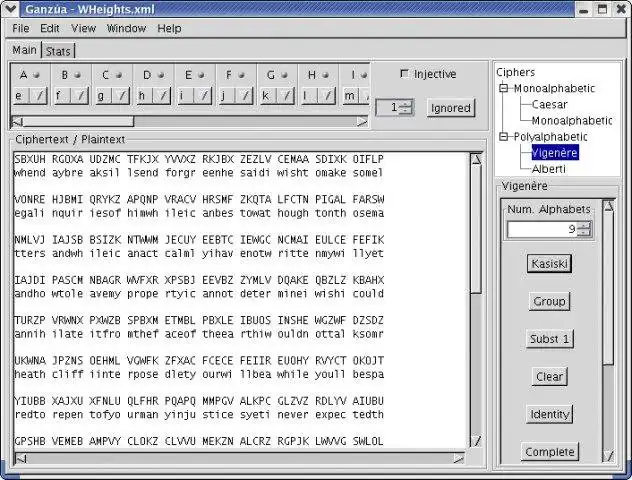The width and height of the screenshot is (632, 480).
Task: Click the alphabet index field showing 1
Action: 387,107
